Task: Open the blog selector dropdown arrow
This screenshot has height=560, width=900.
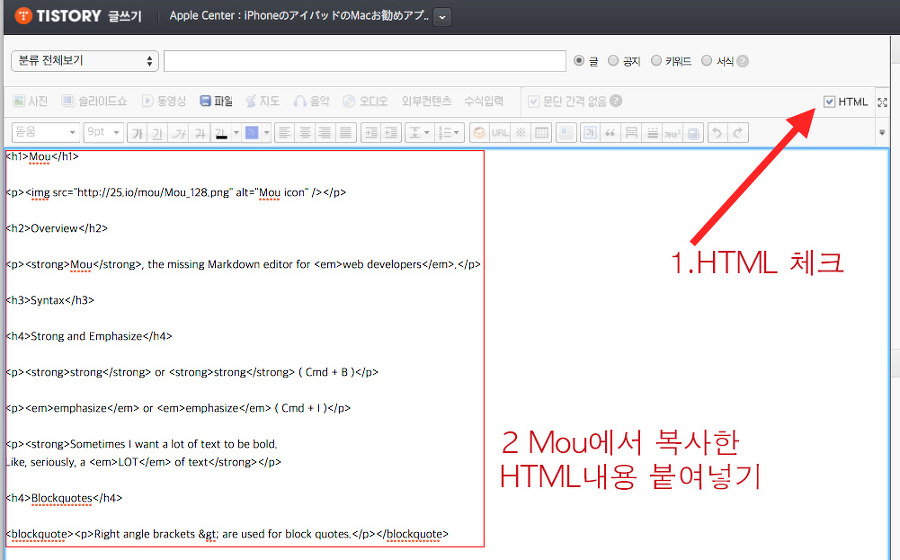Action: [442, 17]
